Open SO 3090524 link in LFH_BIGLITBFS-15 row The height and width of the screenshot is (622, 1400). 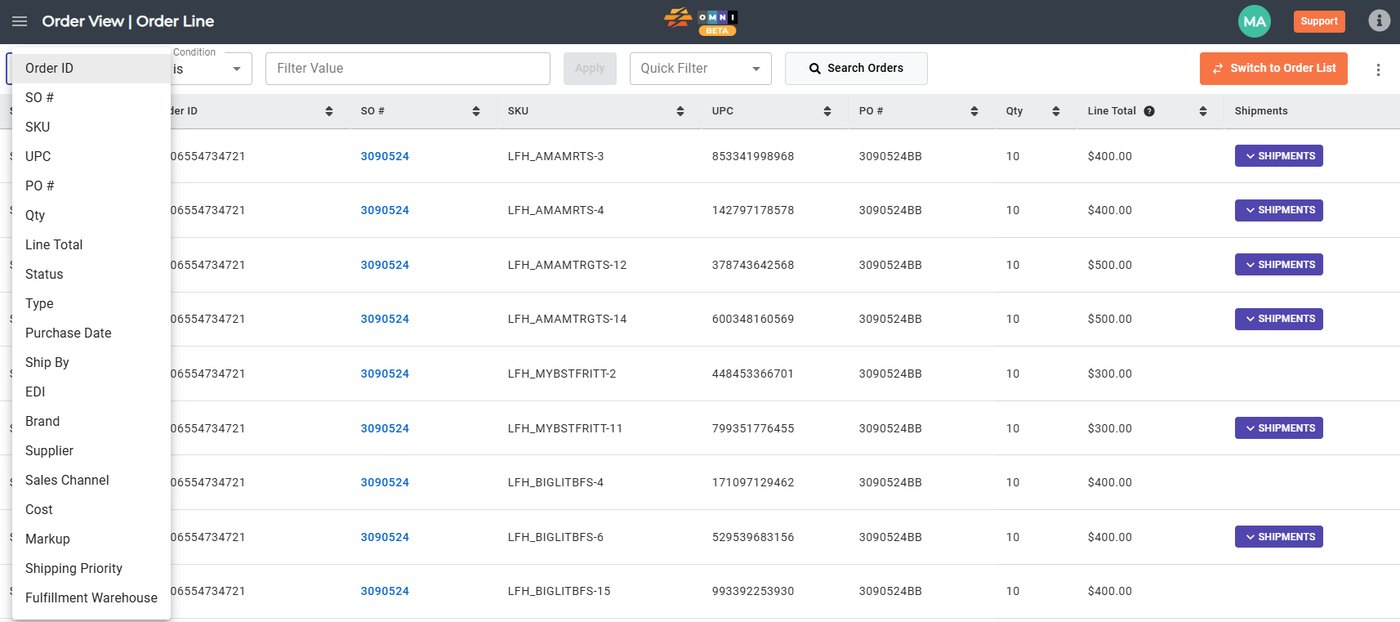pos(385,591)
